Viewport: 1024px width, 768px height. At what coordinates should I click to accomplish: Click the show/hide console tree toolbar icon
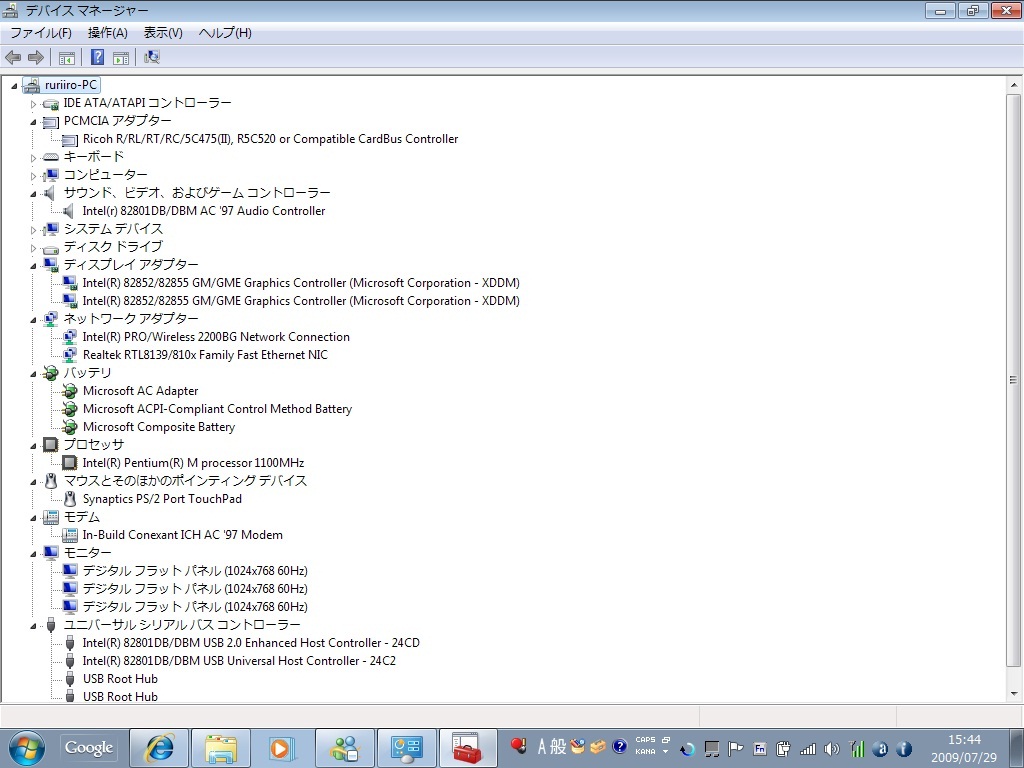[67, 57]
